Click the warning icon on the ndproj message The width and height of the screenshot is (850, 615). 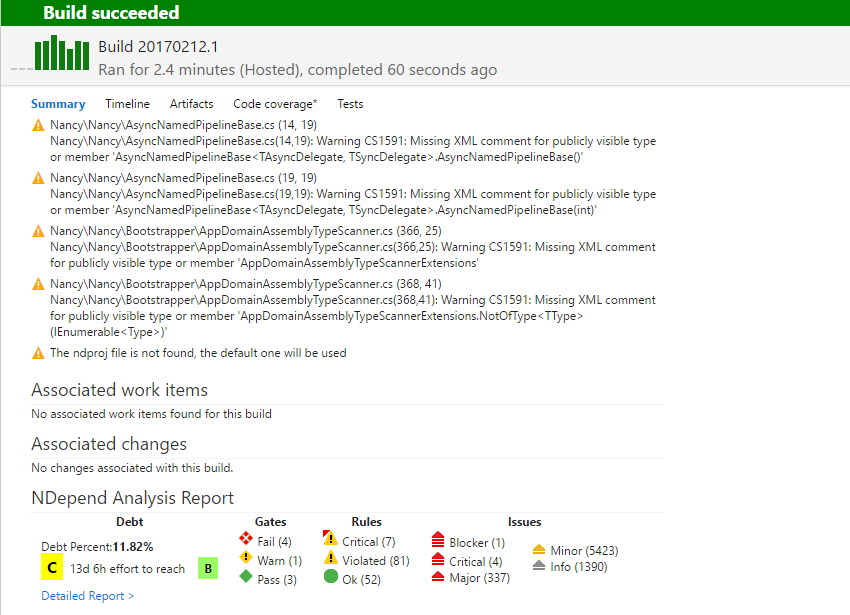pos(37,353)
